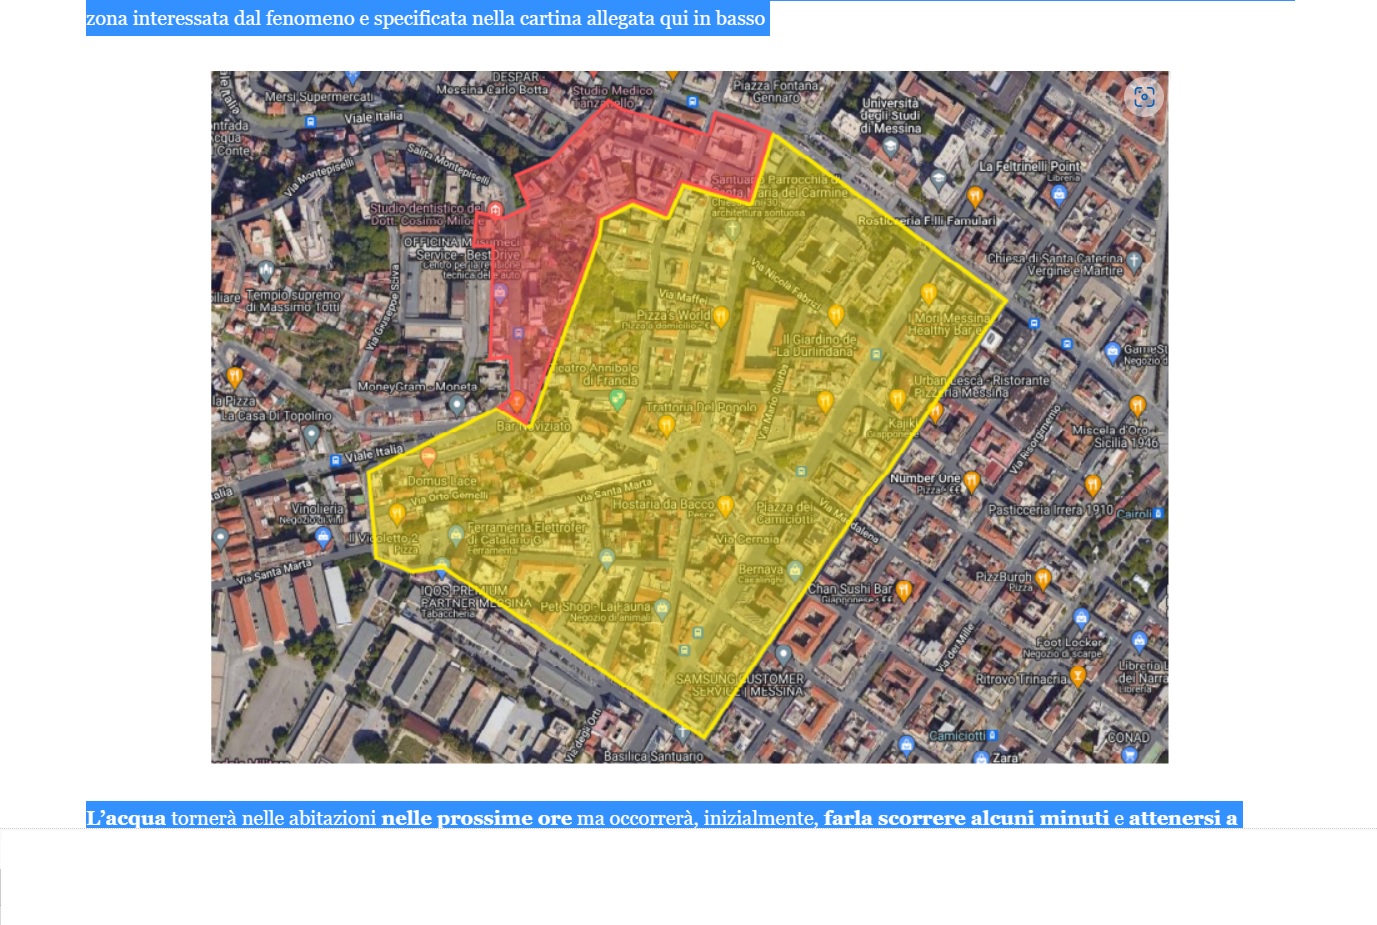This screenshot has height=925, width=1377.
Task: Click the MoneyGram Moneta grey pin
Action: coord(457,405)
